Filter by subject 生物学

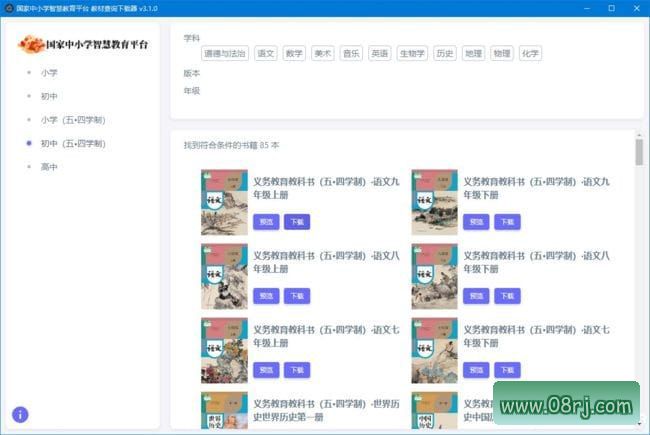pyautogui.click(x=412, y=53)
